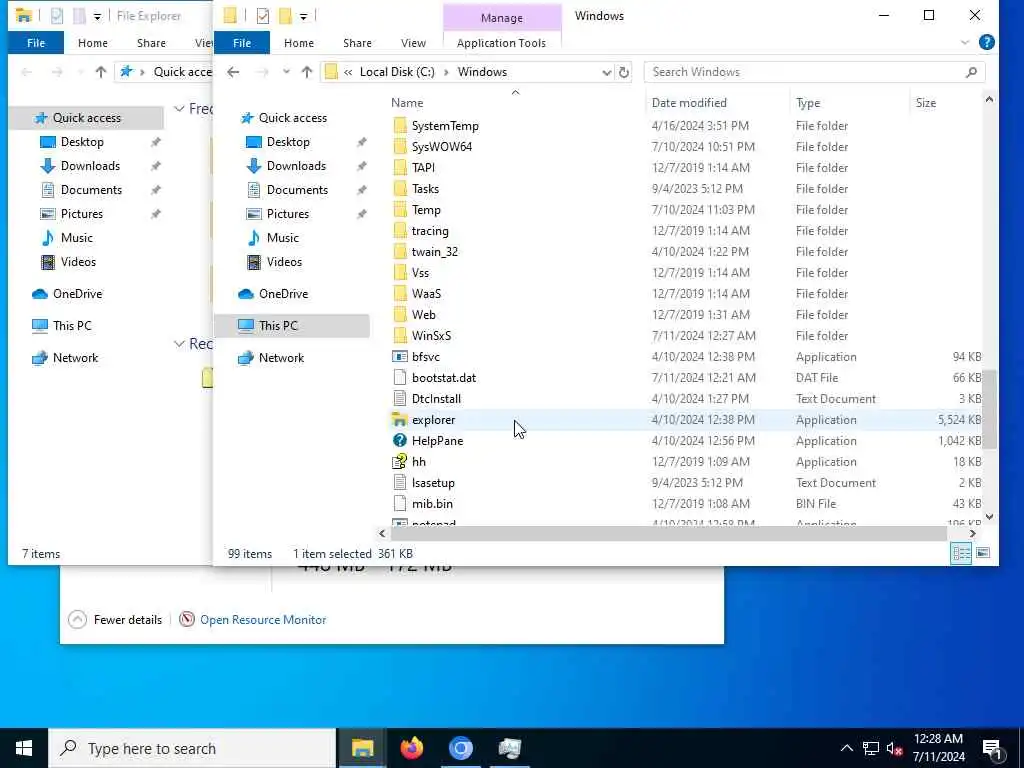
Task: Select the SysWOW64 folder row
Action: point(686,146)
